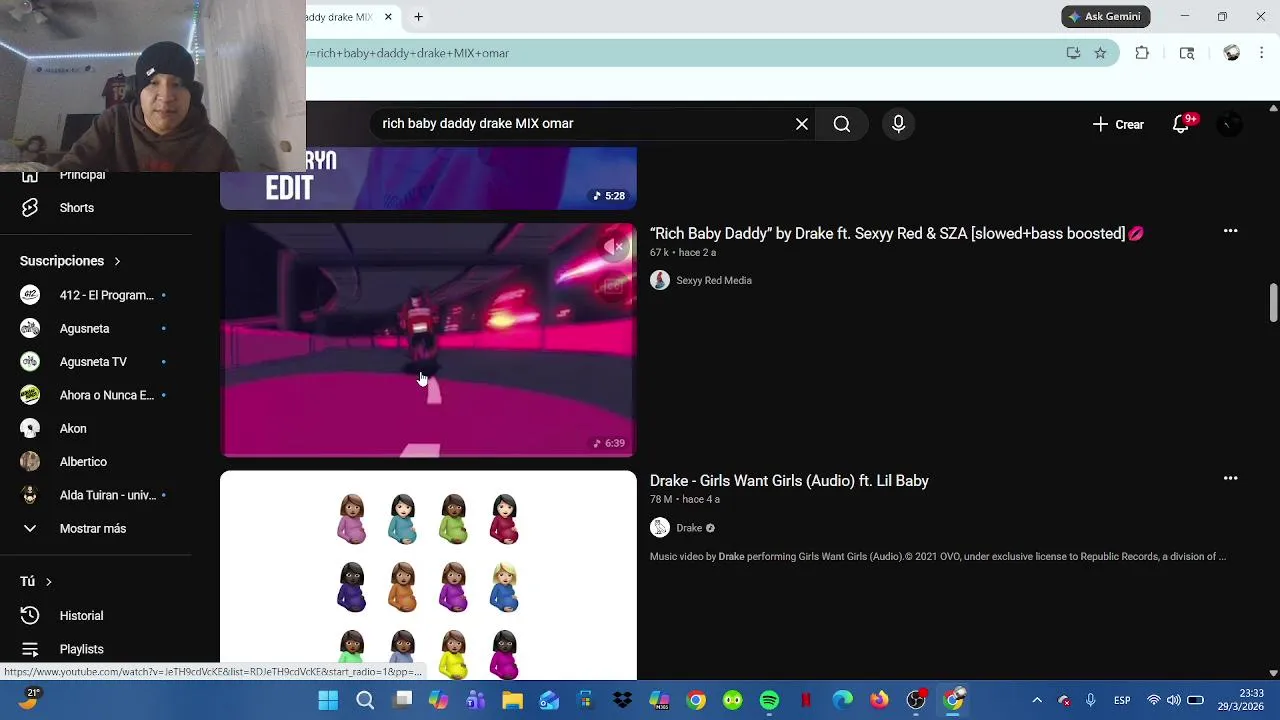This screenshot has height=720, width=1280.
Task: Open Chrome profile avatar
Action: [1232, 53]
